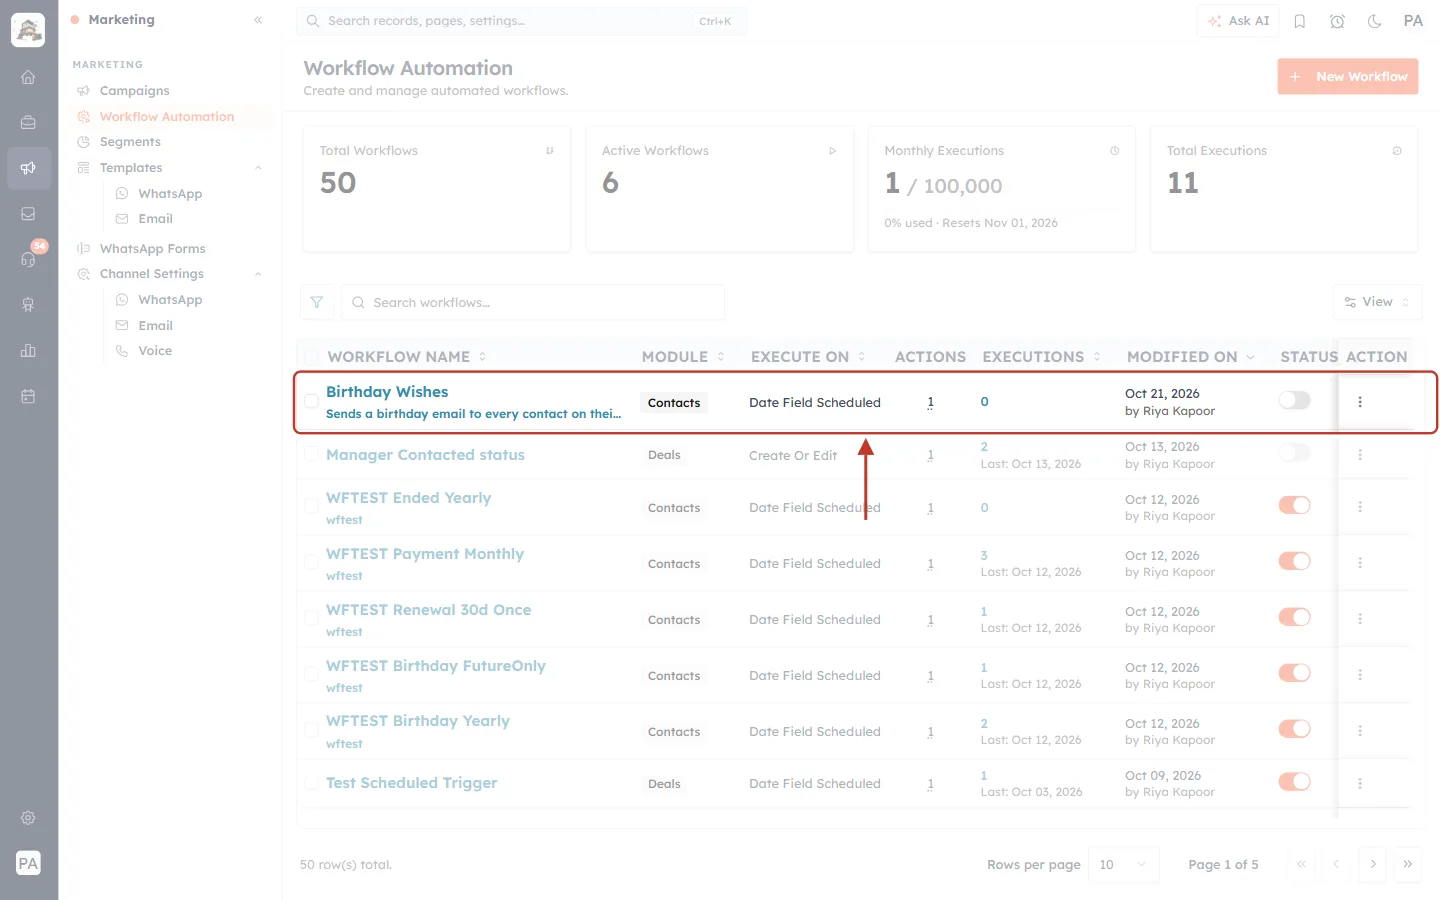Open the alarm clock reminders icon
The width and height of the screenshot is (1440, 900).
click(1337, 21)
